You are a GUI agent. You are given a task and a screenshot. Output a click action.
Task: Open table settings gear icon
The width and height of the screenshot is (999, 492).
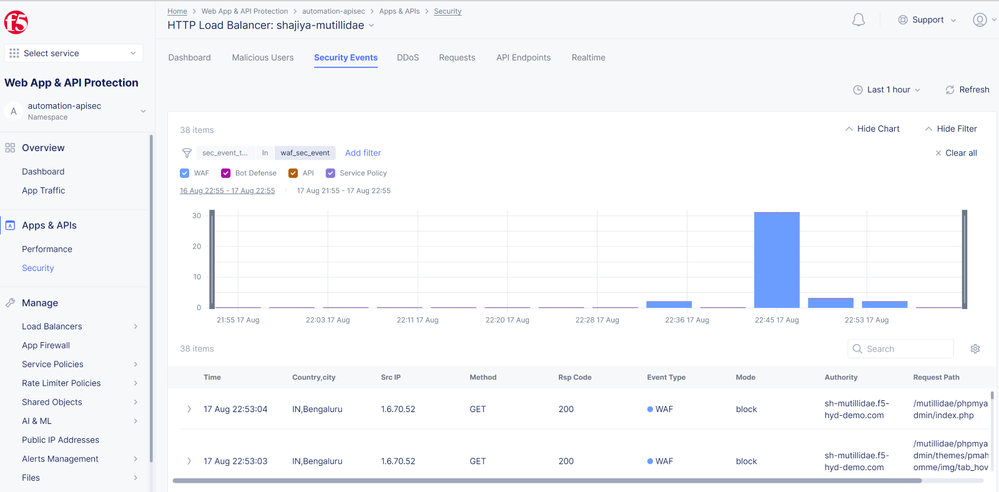pos(975,349)
